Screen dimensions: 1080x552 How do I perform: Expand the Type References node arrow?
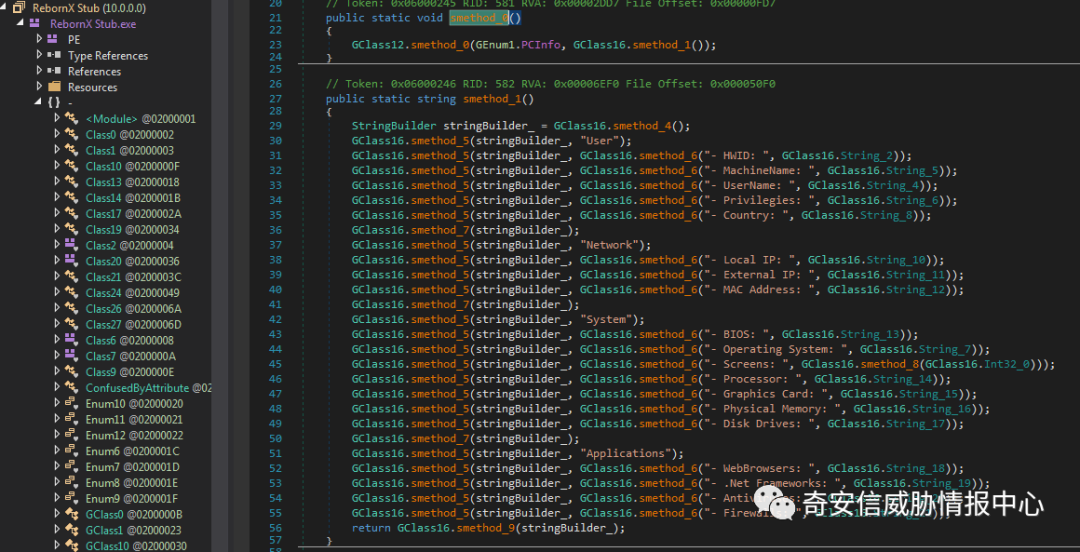click(x=39, y=55)
